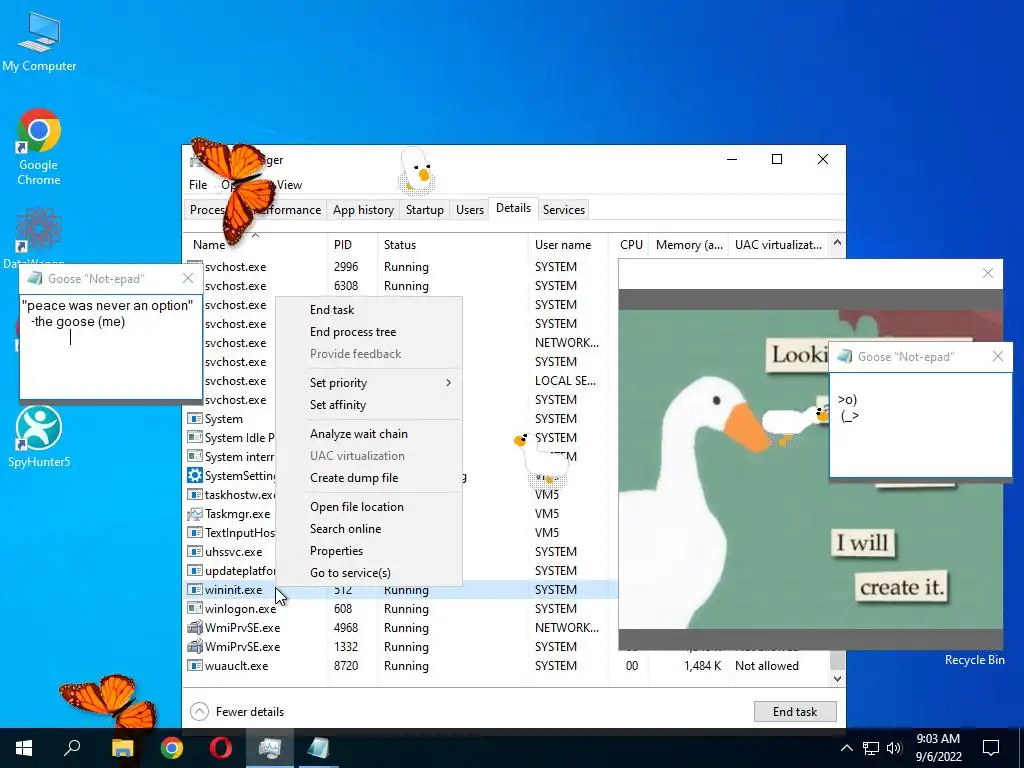
Task: Close the goose meme image window
Action: pyautogui.click(x=988, y=274)
